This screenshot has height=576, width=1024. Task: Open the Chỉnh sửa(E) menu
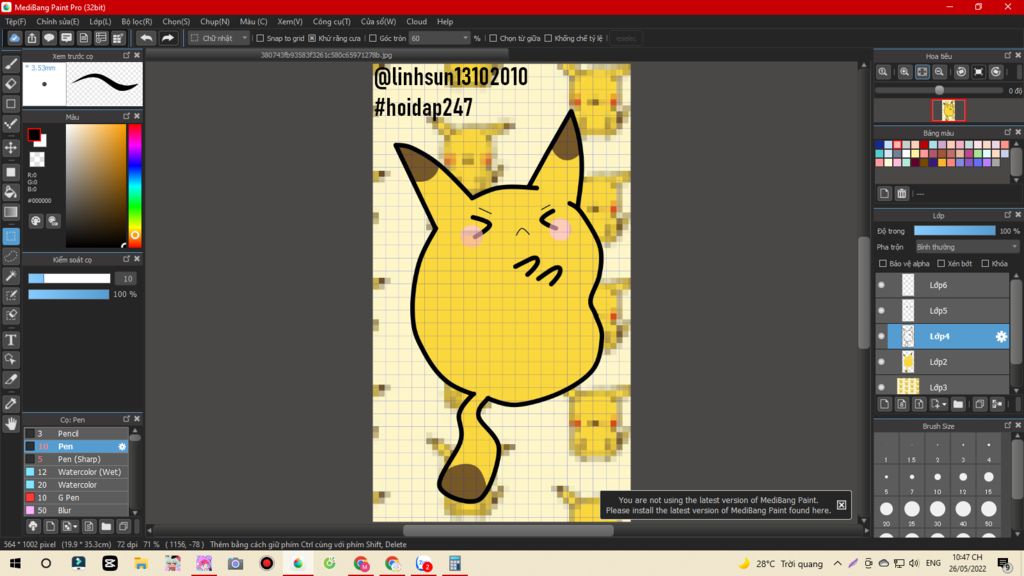pos(57,22)
